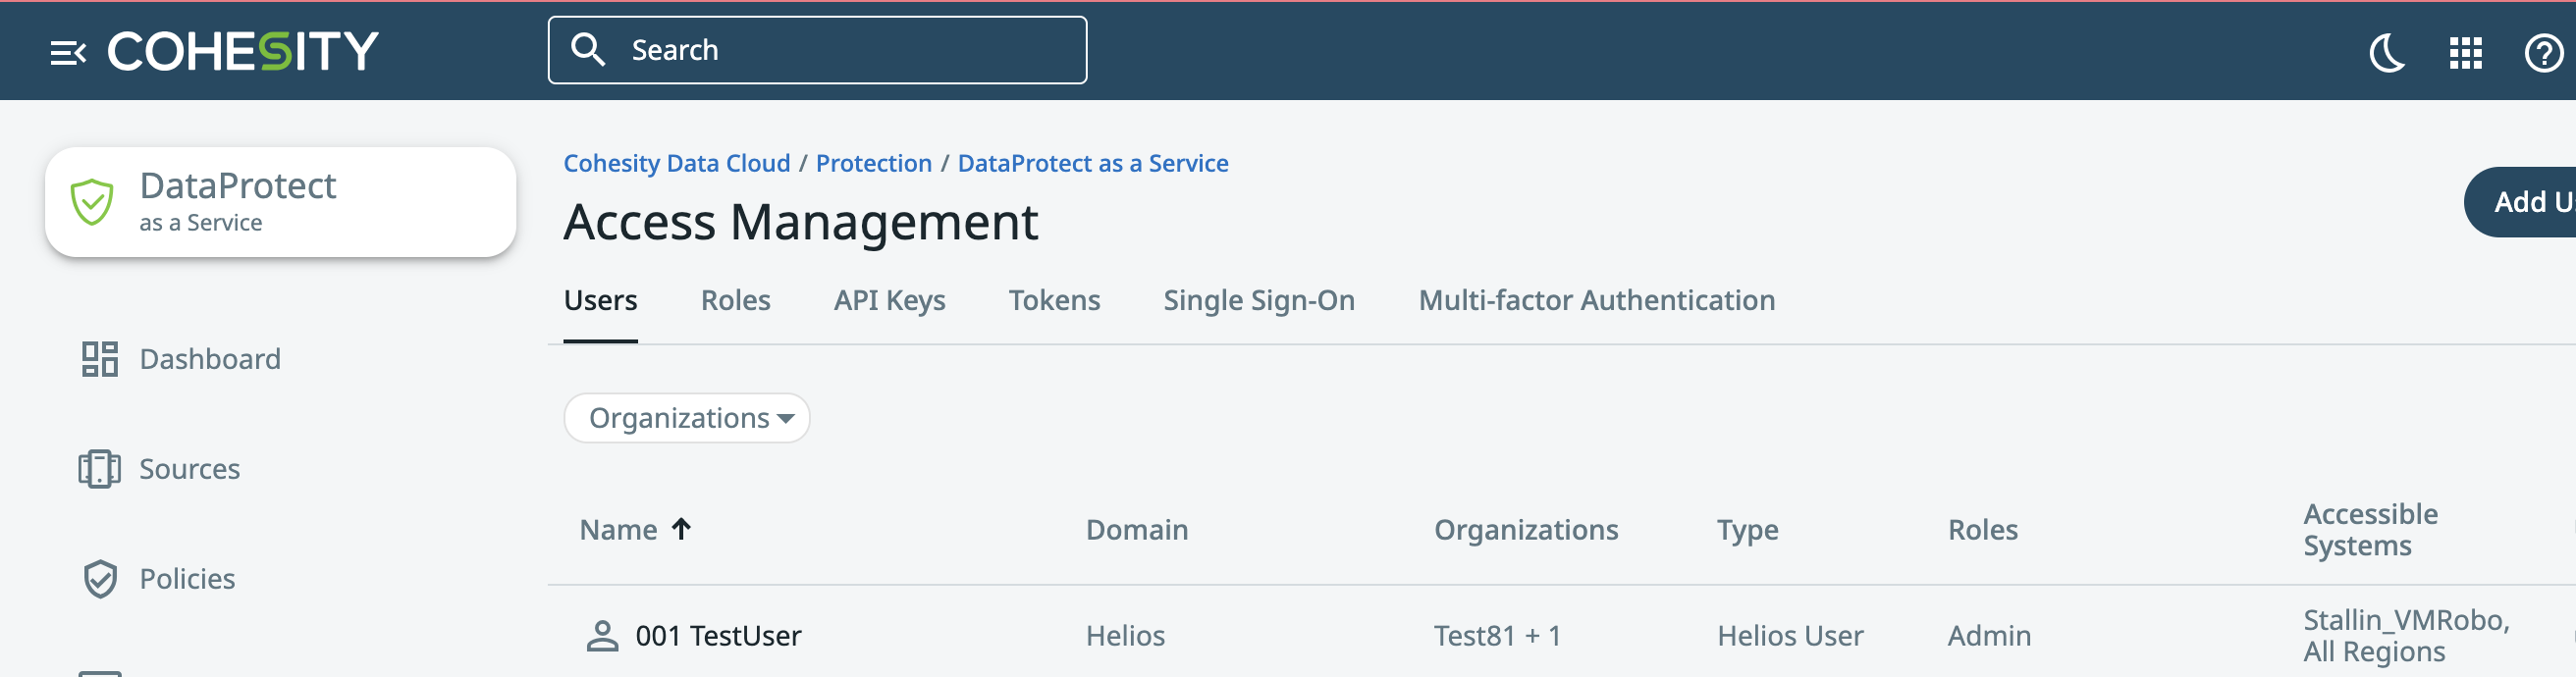Viewport: 2576px width, 677px height.
Task: Collapse the sidebar navigation menu icon
Action: point(68,52)
